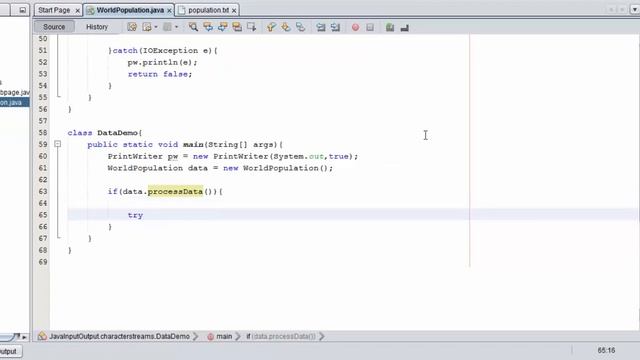Click the DataDemo class breadcrumb
Screen dimensions: 640x360
(x=119, y=336)
